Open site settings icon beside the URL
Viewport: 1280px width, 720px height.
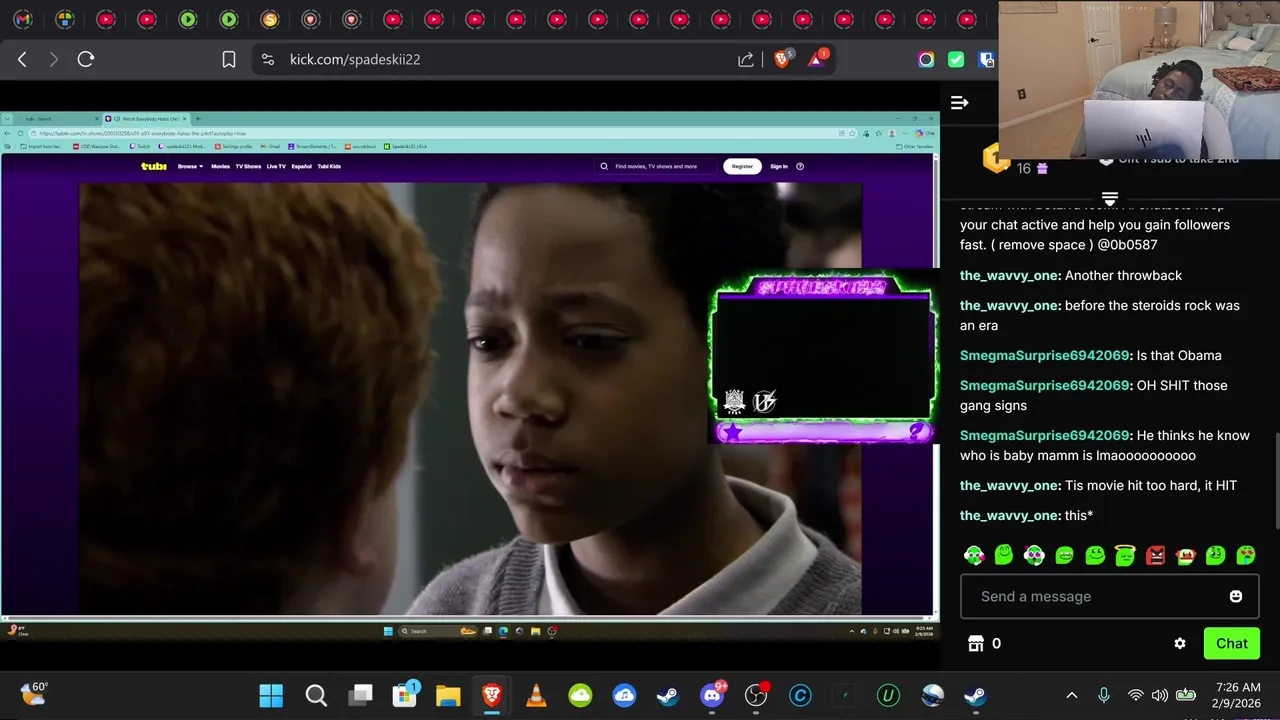coord(267,59)
